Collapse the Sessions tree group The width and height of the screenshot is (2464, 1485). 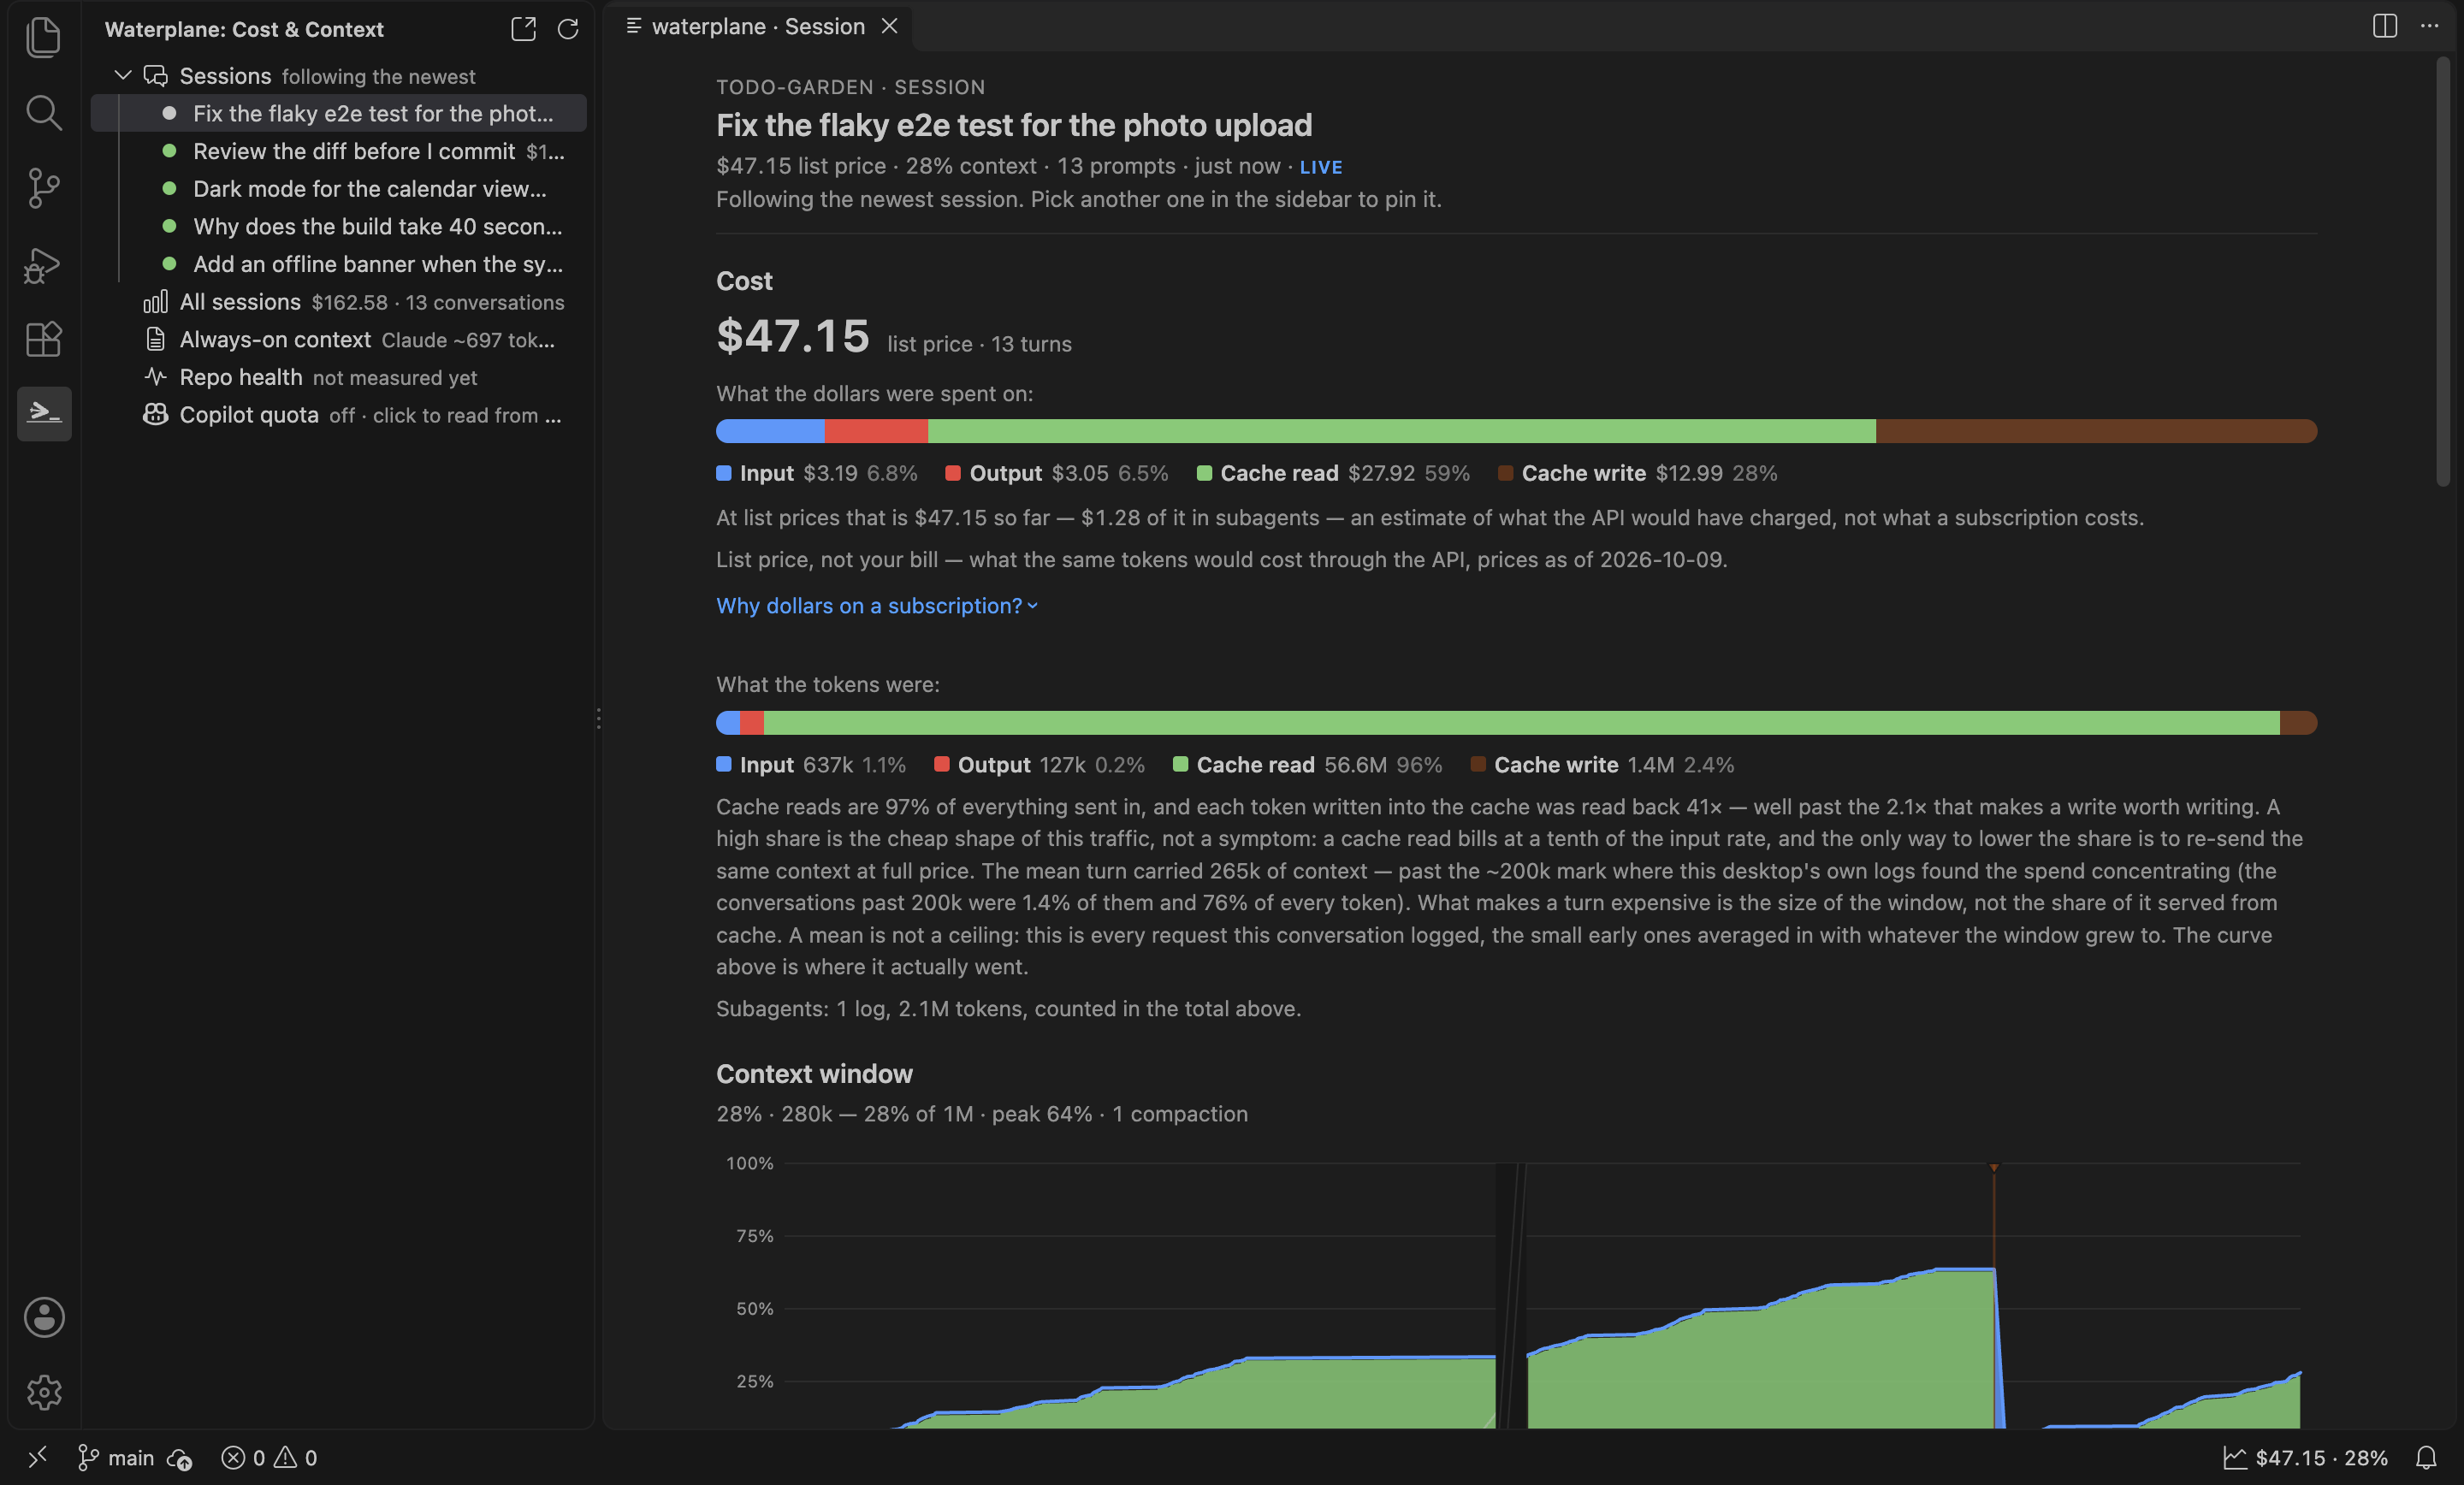(123, 75)
